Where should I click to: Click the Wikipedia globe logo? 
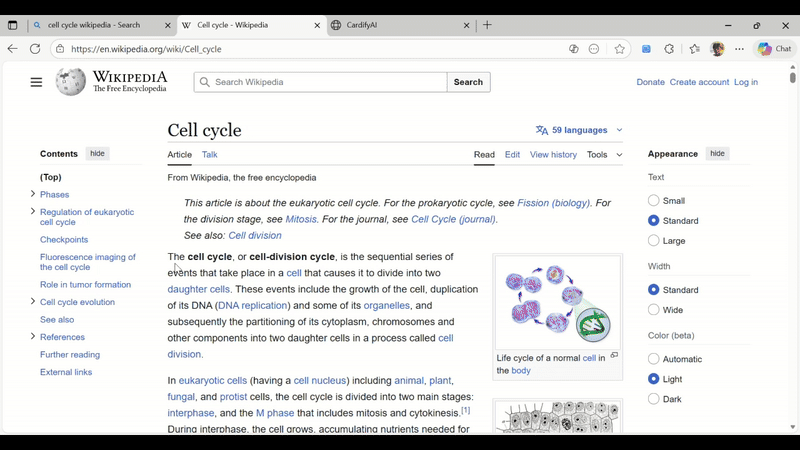tap(71, 82)
